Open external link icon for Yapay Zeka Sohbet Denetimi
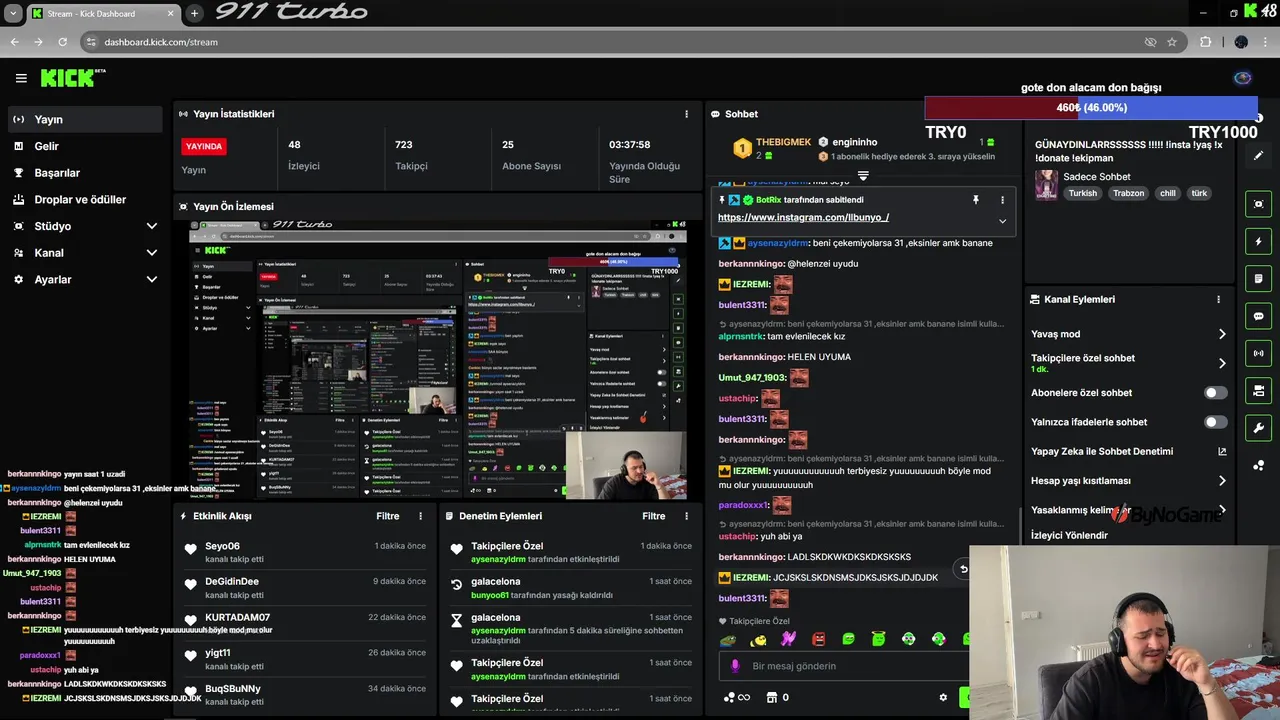1280x720 pixels. point(1221,451)
